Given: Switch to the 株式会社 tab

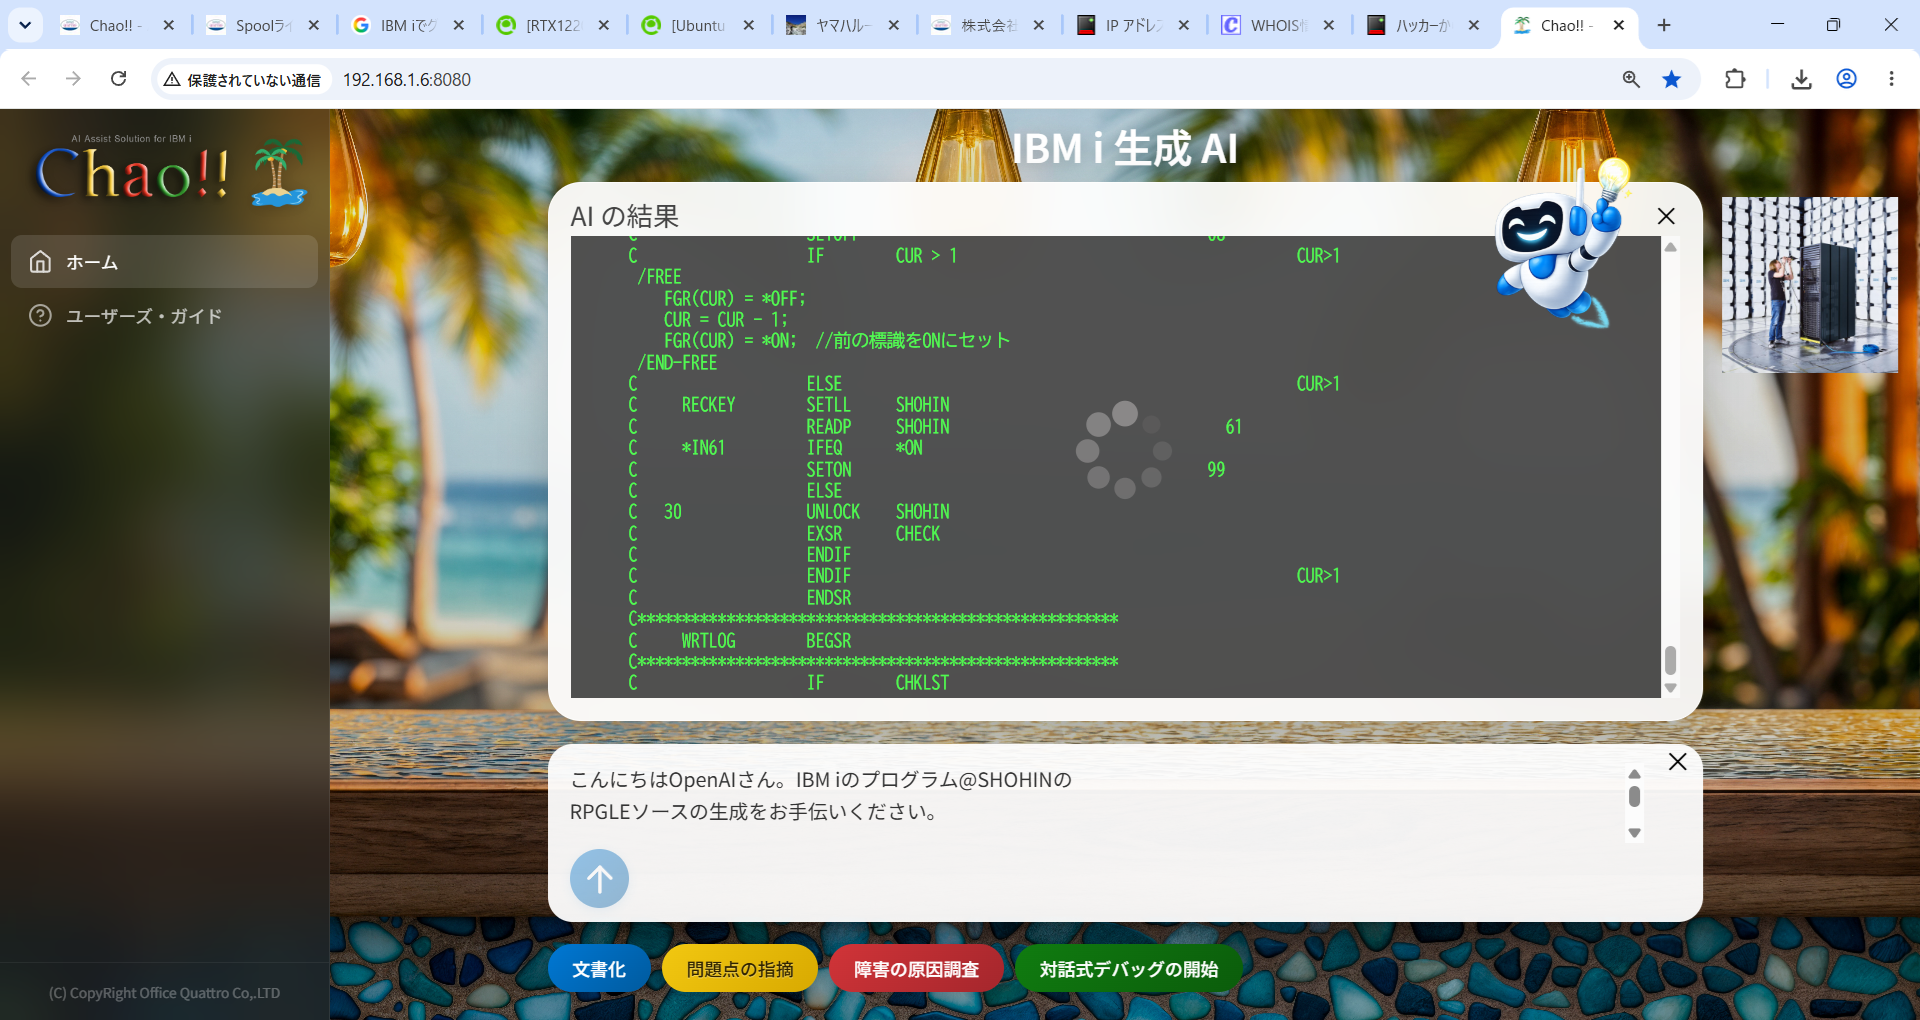Looking at the screenshot, I should click(x=988, y=25).
